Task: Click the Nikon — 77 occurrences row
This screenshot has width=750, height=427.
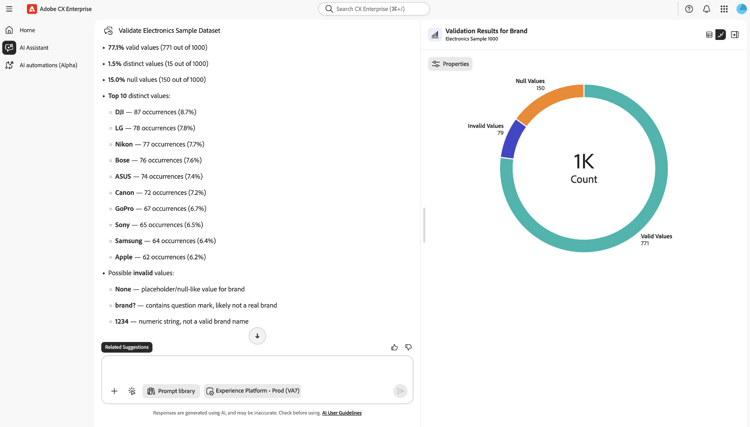Action: [160, 144]
